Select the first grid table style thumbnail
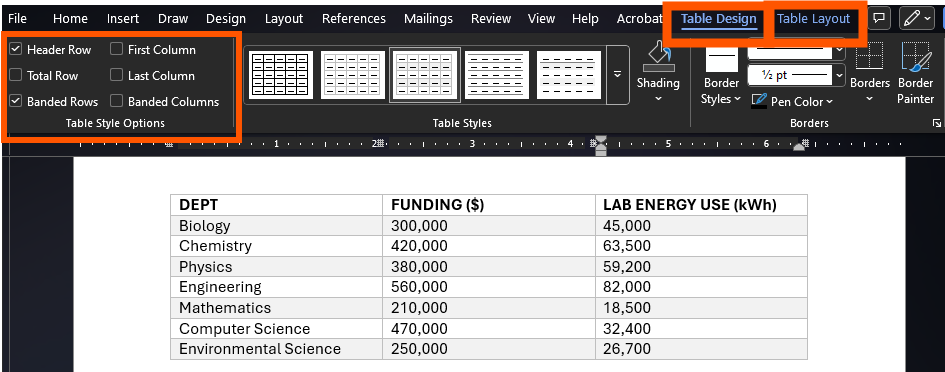945x372 pixels. click(280, 75)
